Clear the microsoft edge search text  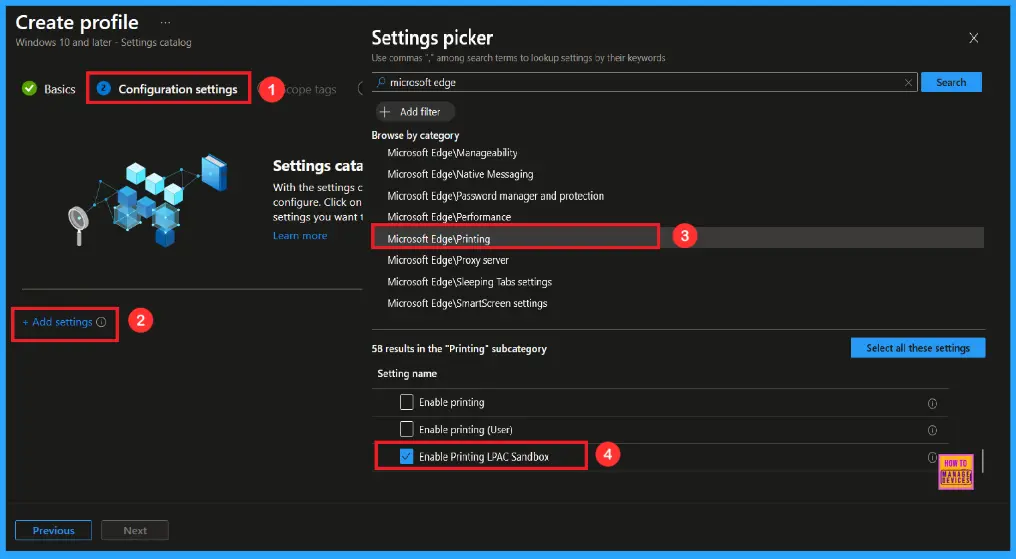(x=908, y=82)
